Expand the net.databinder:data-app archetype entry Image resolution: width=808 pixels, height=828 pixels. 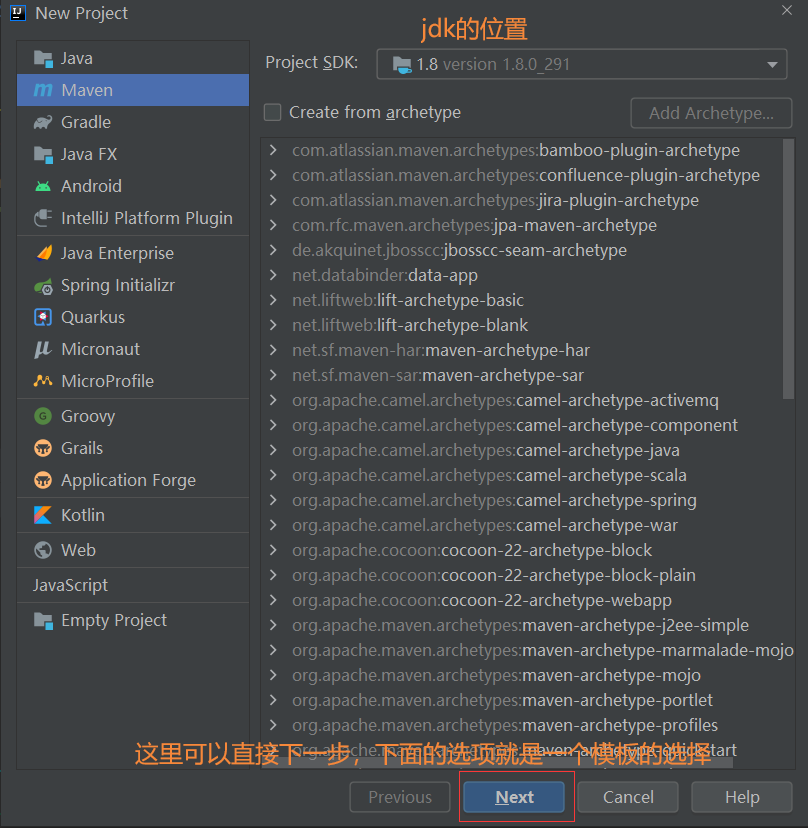tap(271, 275)
